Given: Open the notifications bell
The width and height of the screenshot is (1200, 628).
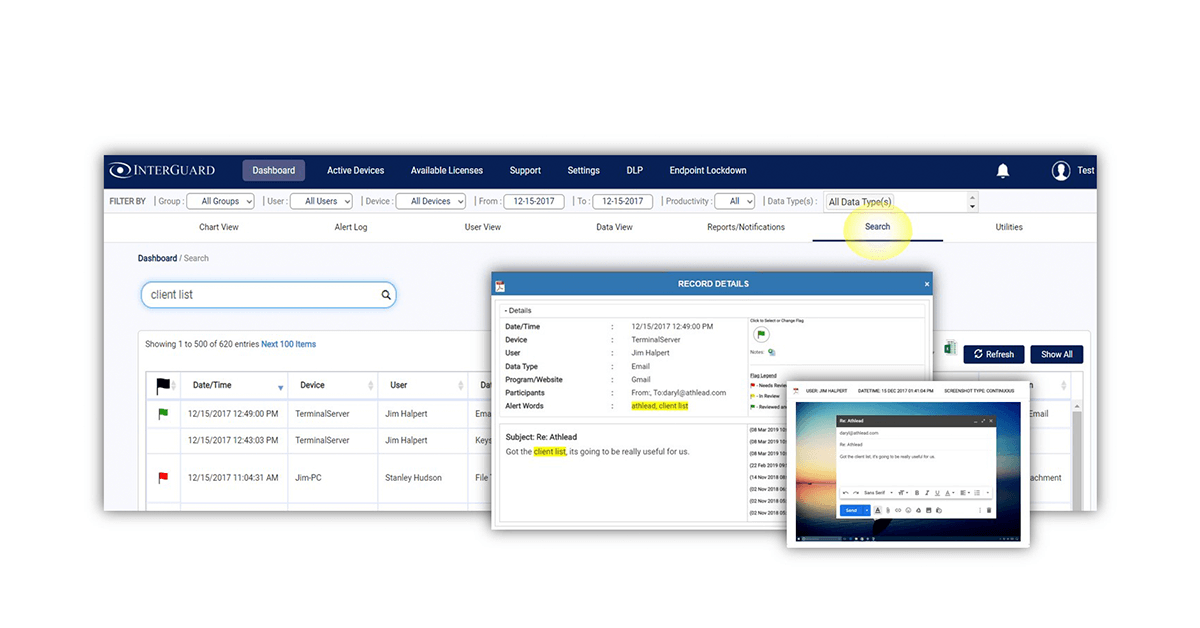Looking at the screenshot, I should (1003, 171).
